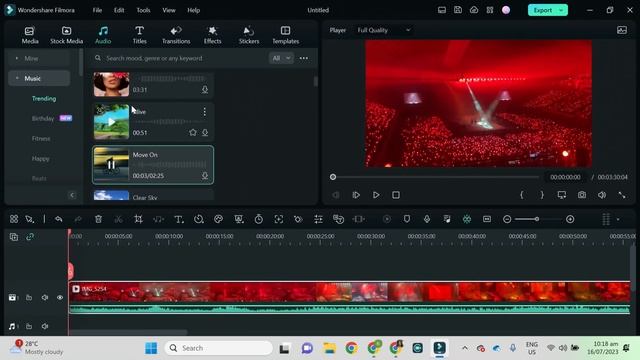Select the Crop tool in timeline toolbar
The image size is (640, 360).
[x=138, y=219]
